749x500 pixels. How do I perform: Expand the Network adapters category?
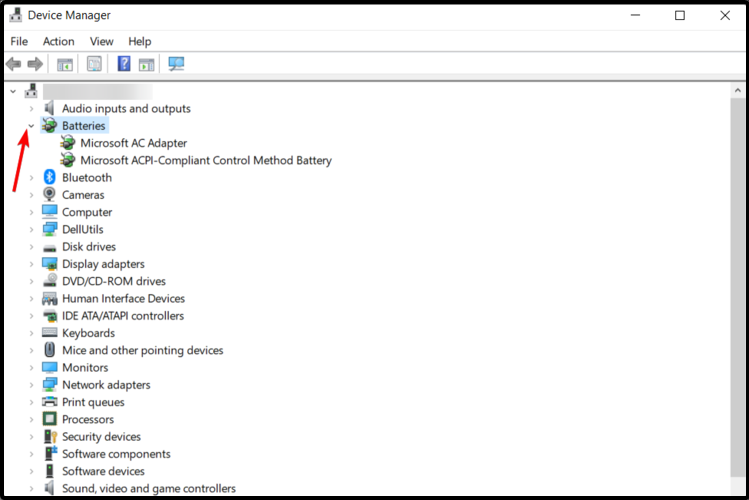point(32,385)
